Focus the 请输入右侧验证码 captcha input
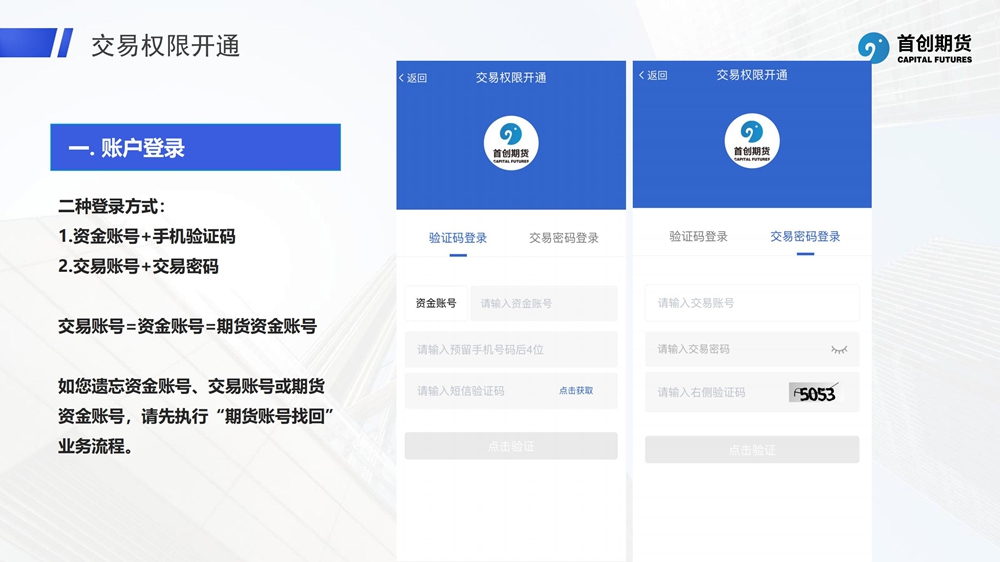This screenshot has height=562, width=1000. point(714,393)
